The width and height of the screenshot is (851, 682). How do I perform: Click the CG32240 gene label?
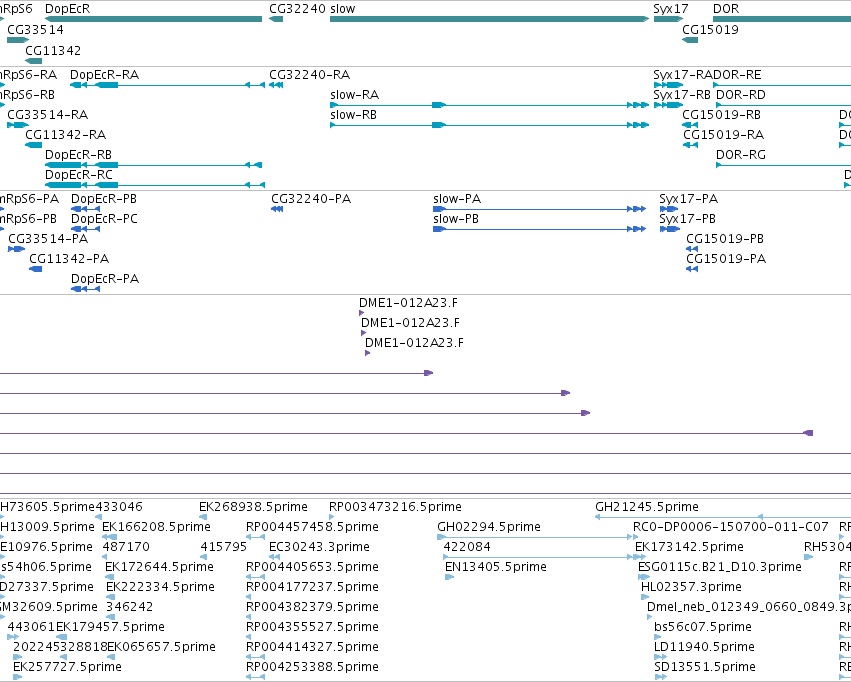(x=297, y=9)
